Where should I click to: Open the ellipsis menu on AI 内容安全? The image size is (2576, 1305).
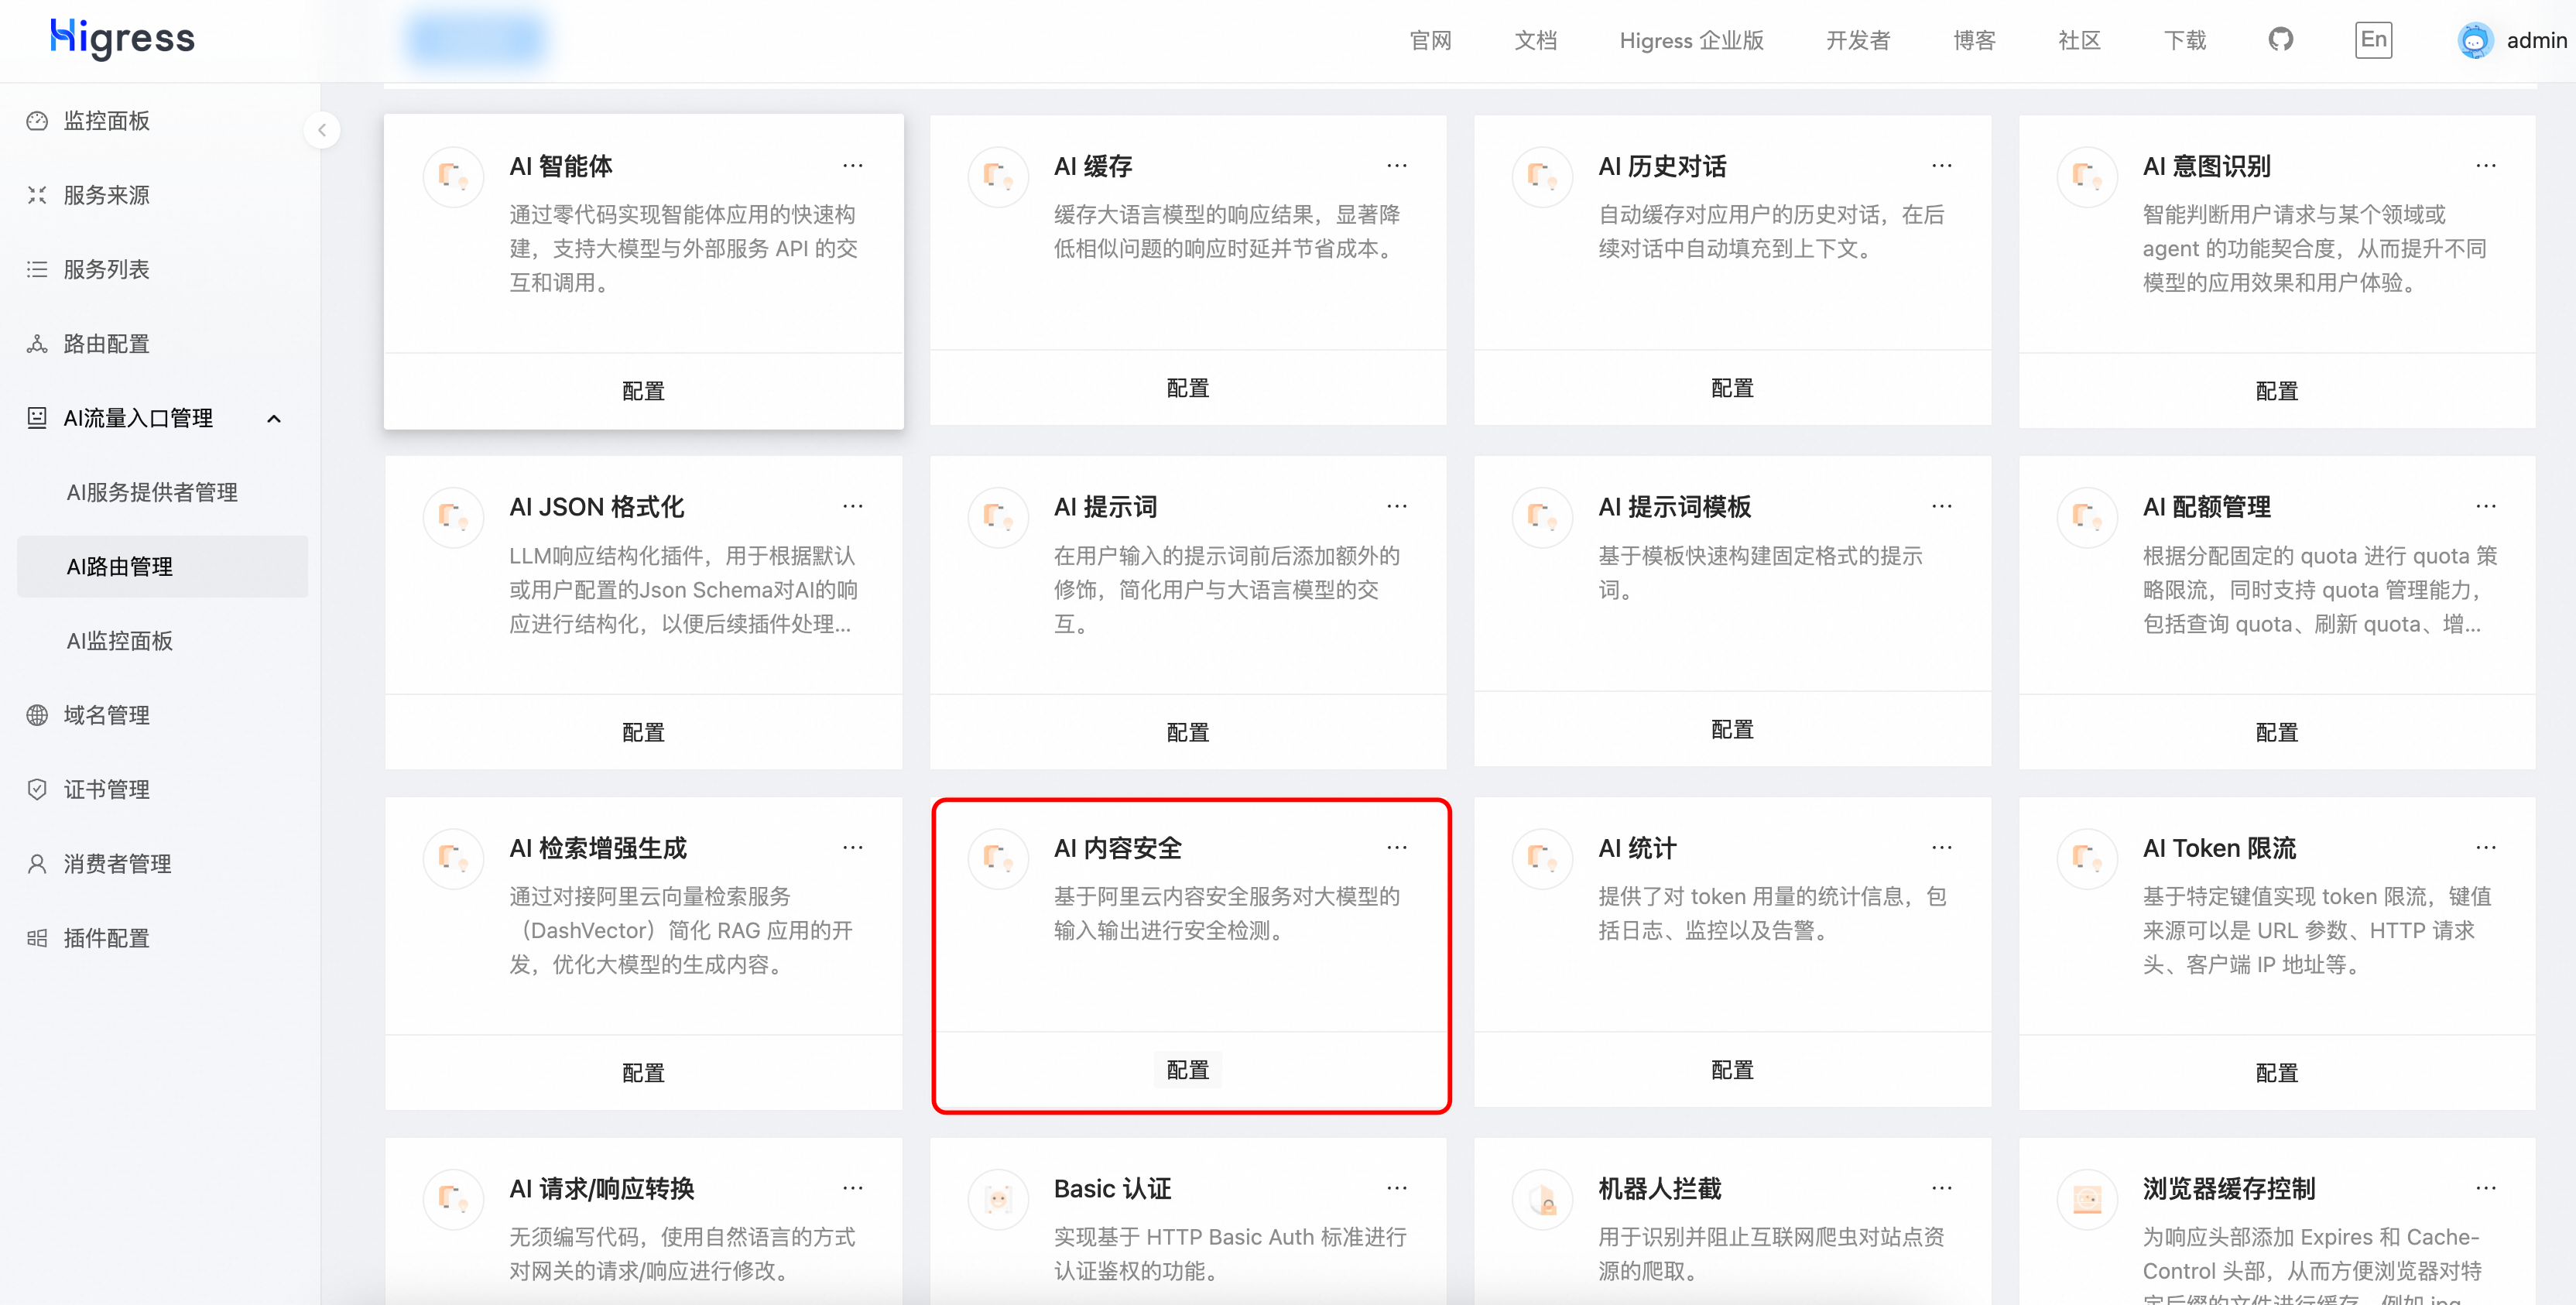tap(1396, 848)
